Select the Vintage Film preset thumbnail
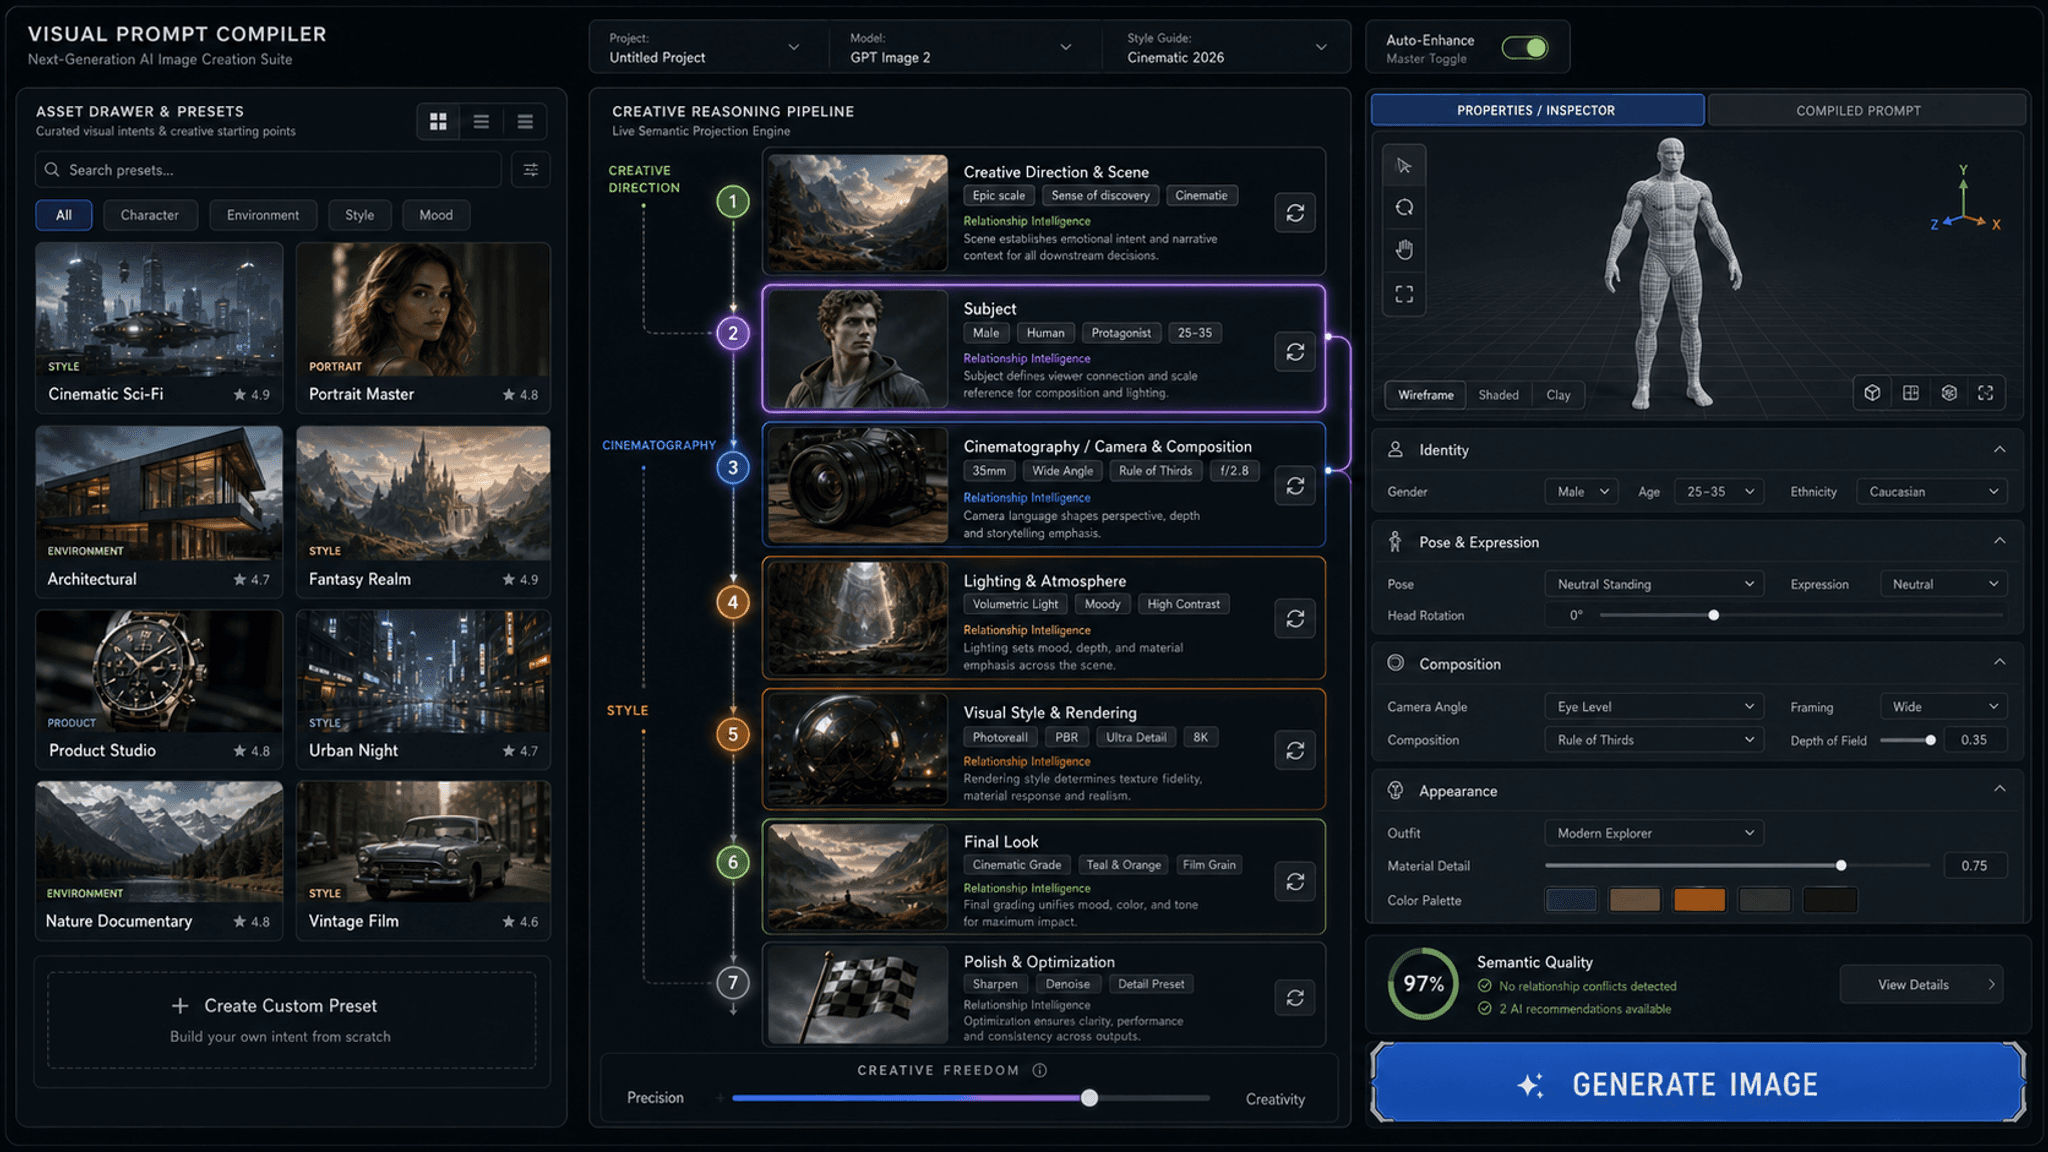 423,843
